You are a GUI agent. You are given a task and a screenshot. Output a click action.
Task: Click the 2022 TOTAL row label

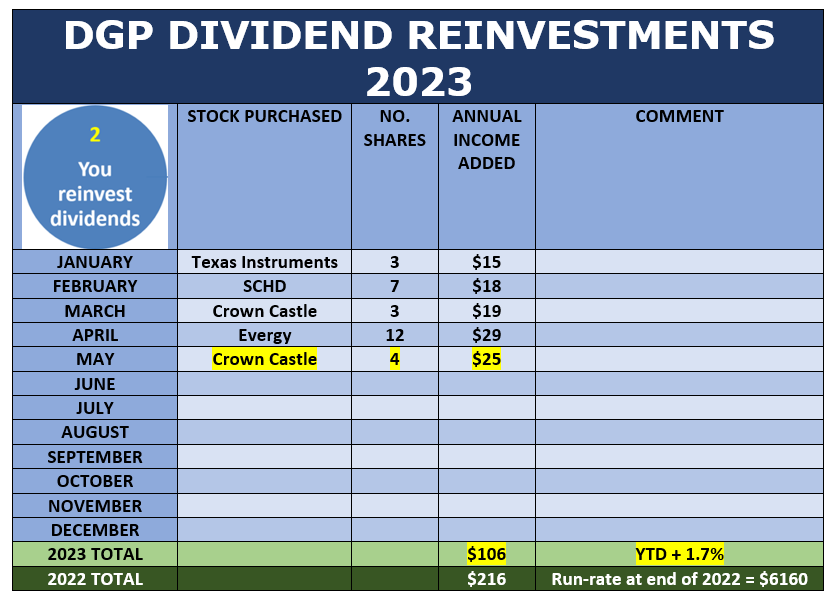pyautogui.click(x=95, y=579)
